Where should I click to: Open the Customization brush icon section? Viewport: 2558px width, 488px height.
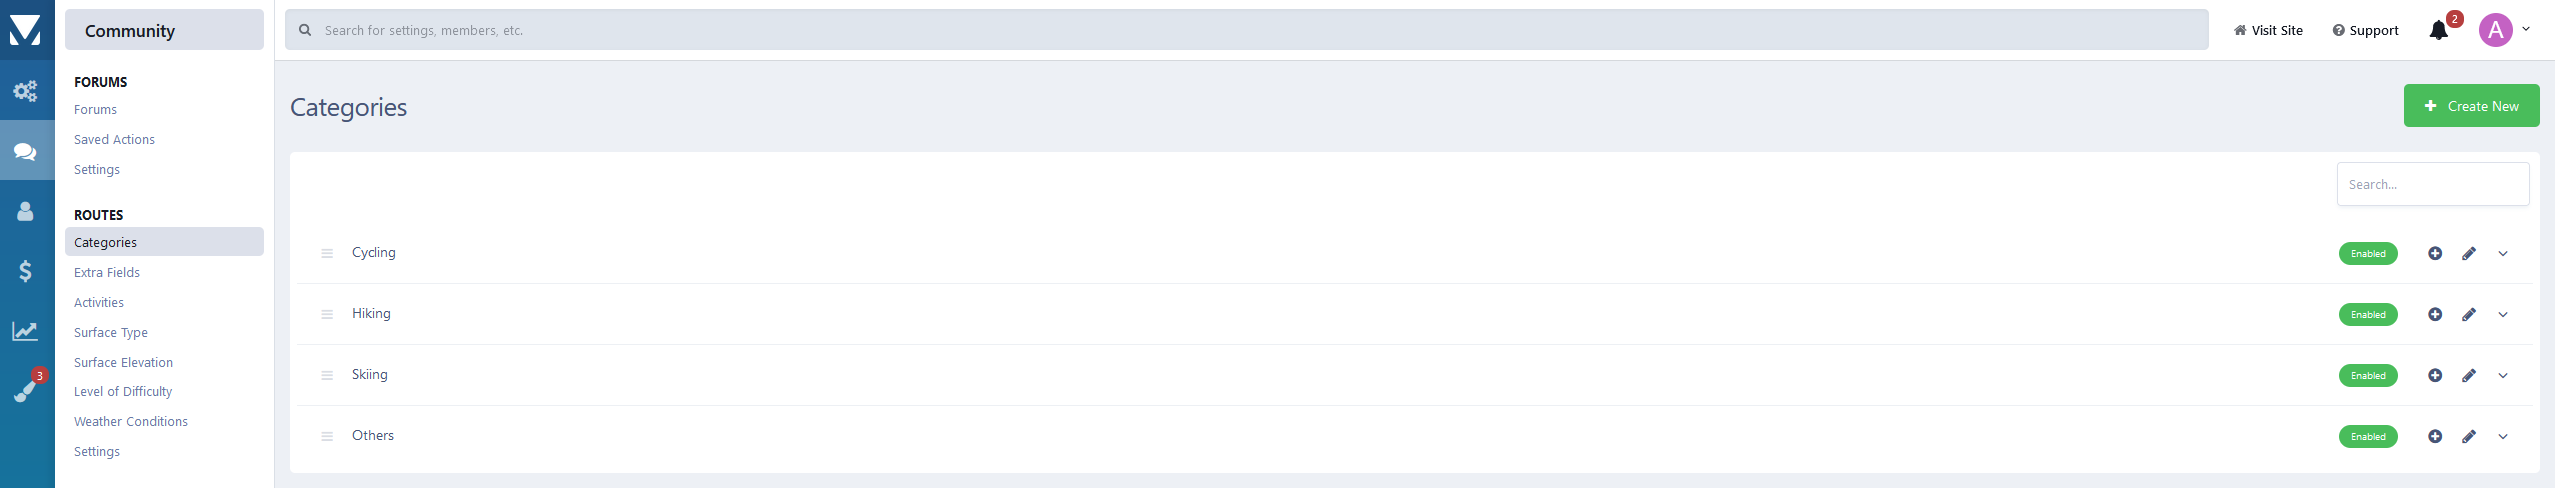26,389
